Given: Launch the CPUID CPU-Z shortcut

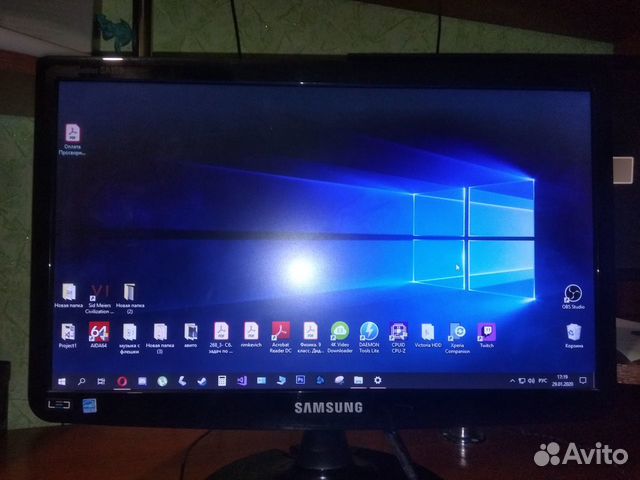Looking at the screenshot, I should (398, 332).
